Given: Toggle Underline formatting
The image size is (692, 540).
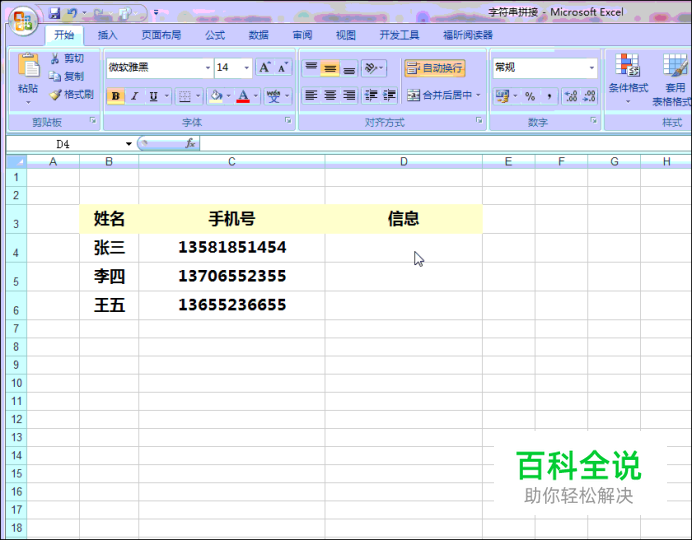Looking at the screenshot, I should (153, 96).
